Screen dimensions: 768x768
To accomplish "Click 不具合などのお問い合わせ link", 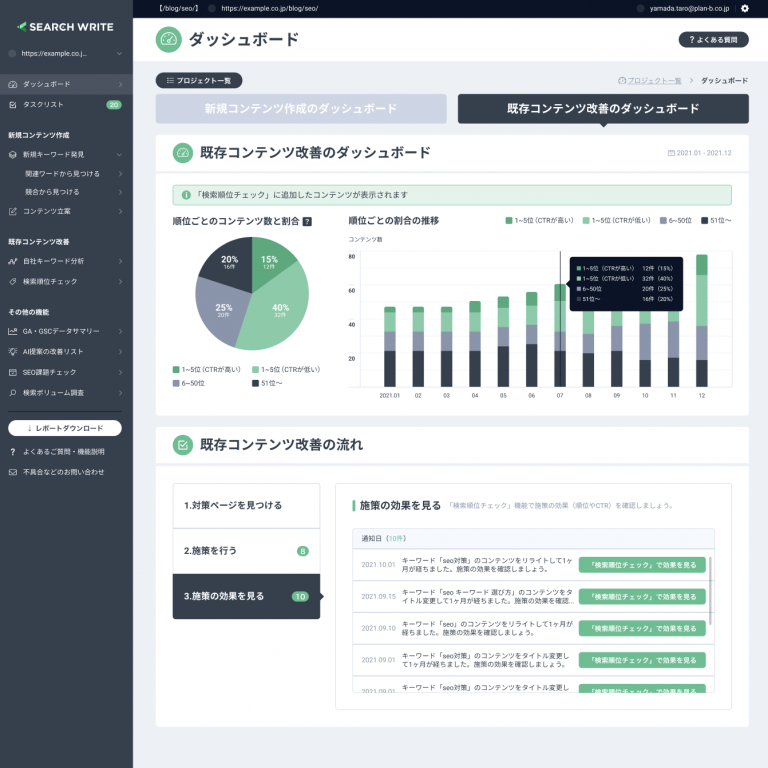I will point(63,472).
